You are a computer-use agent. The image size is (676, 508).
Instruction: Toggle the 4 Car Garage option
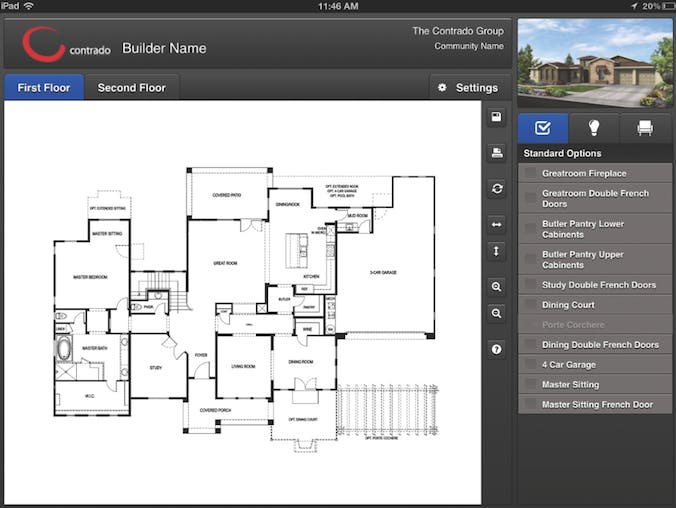pyautogui.click(x=530, y=365)
